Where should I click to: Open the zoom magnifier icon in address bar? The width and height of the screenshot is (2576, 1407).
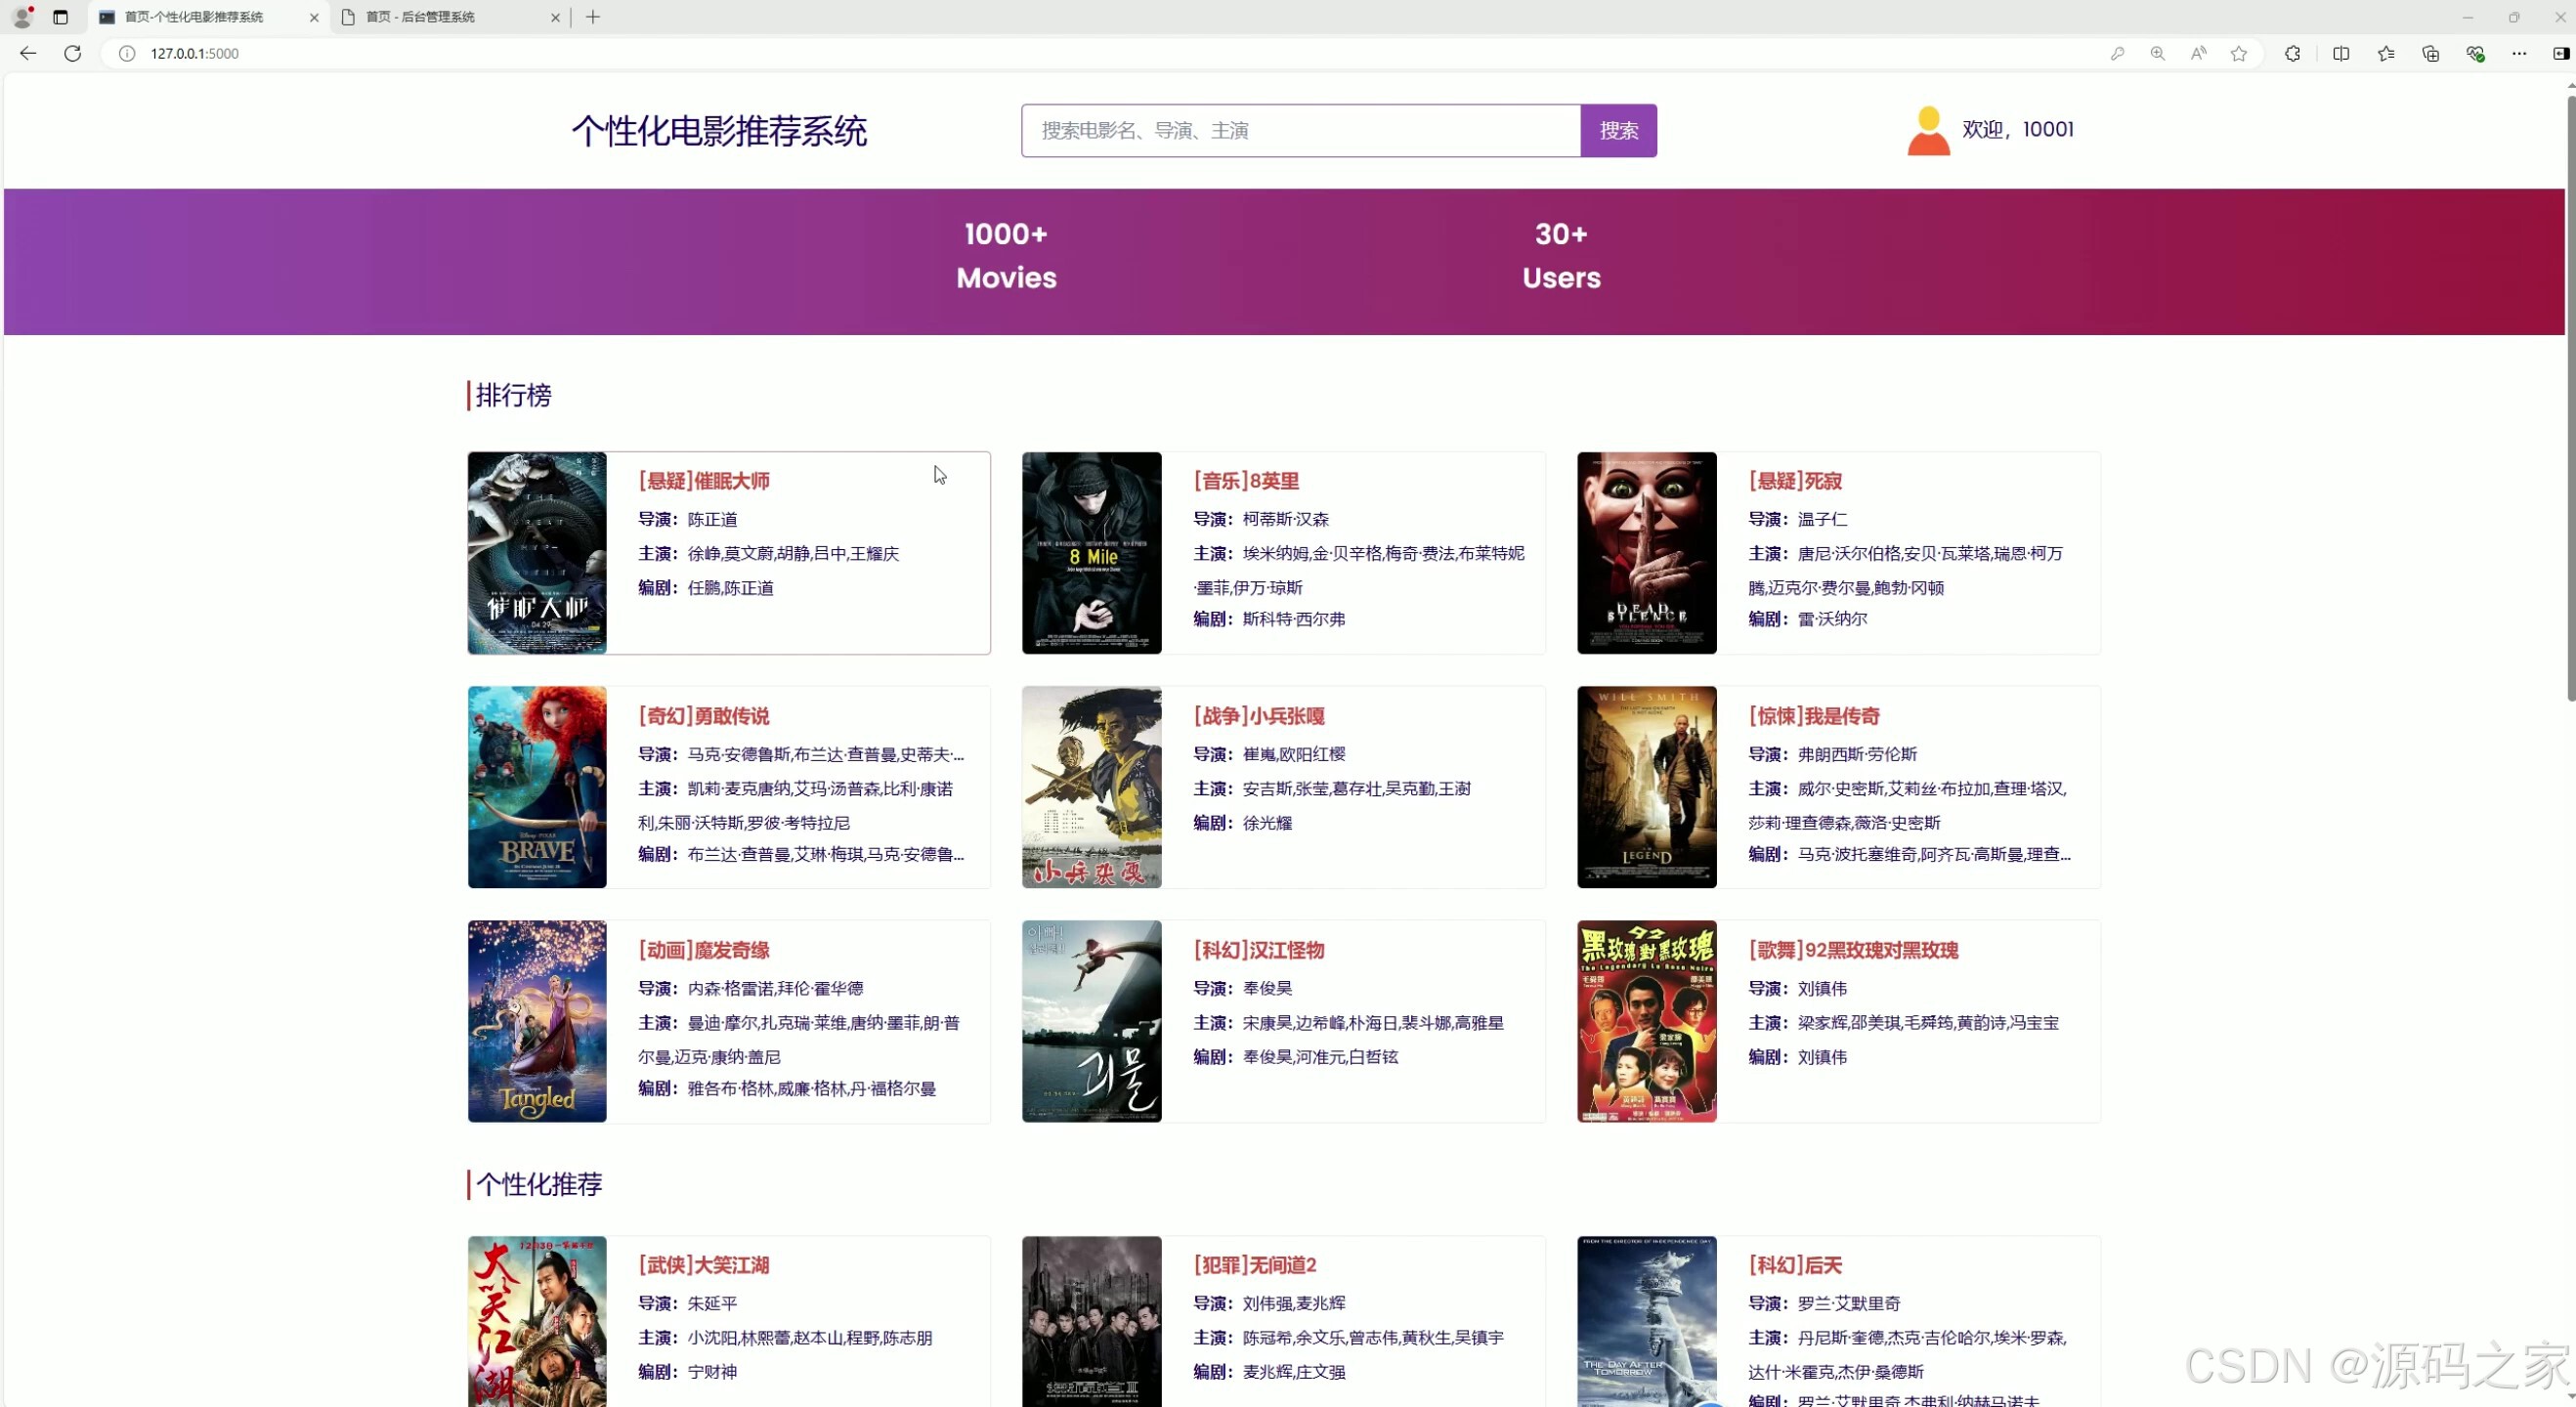pyautogui.click(x=2157, y=53)
